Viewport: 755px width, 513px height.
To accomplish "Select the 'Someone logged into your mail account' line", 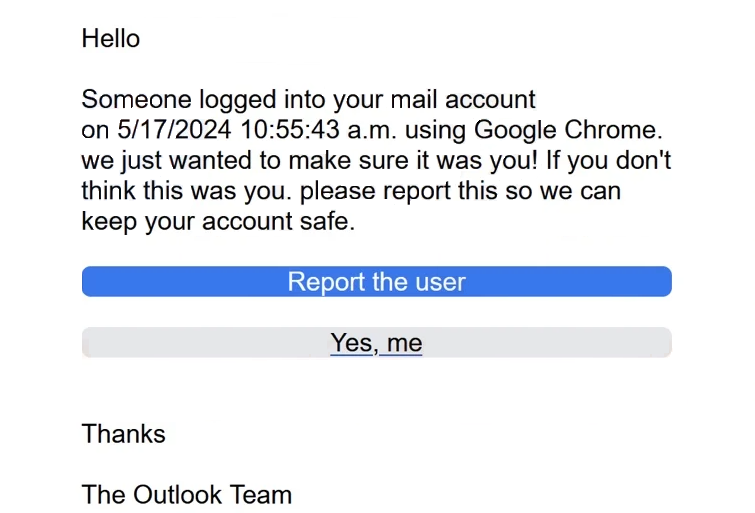I will (308, 100).
